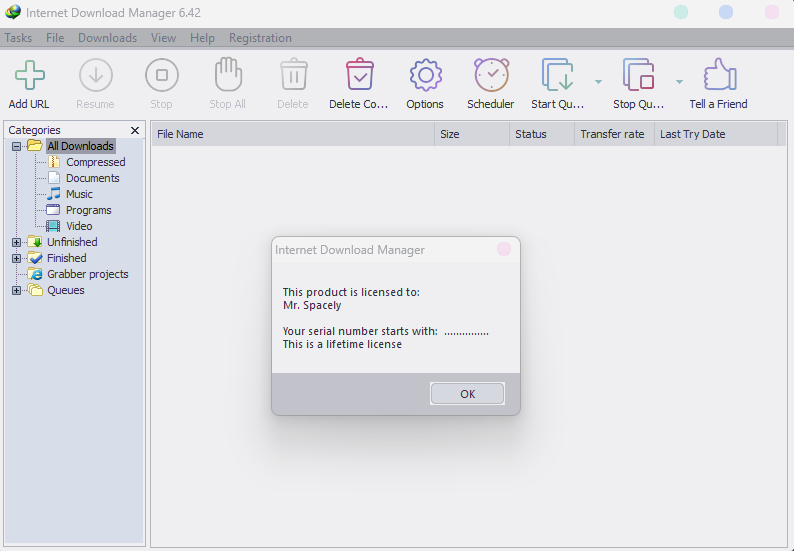Click the IDM app logo in title bar
This screenshot has height=551, width=794.
[x=13, y=12]
